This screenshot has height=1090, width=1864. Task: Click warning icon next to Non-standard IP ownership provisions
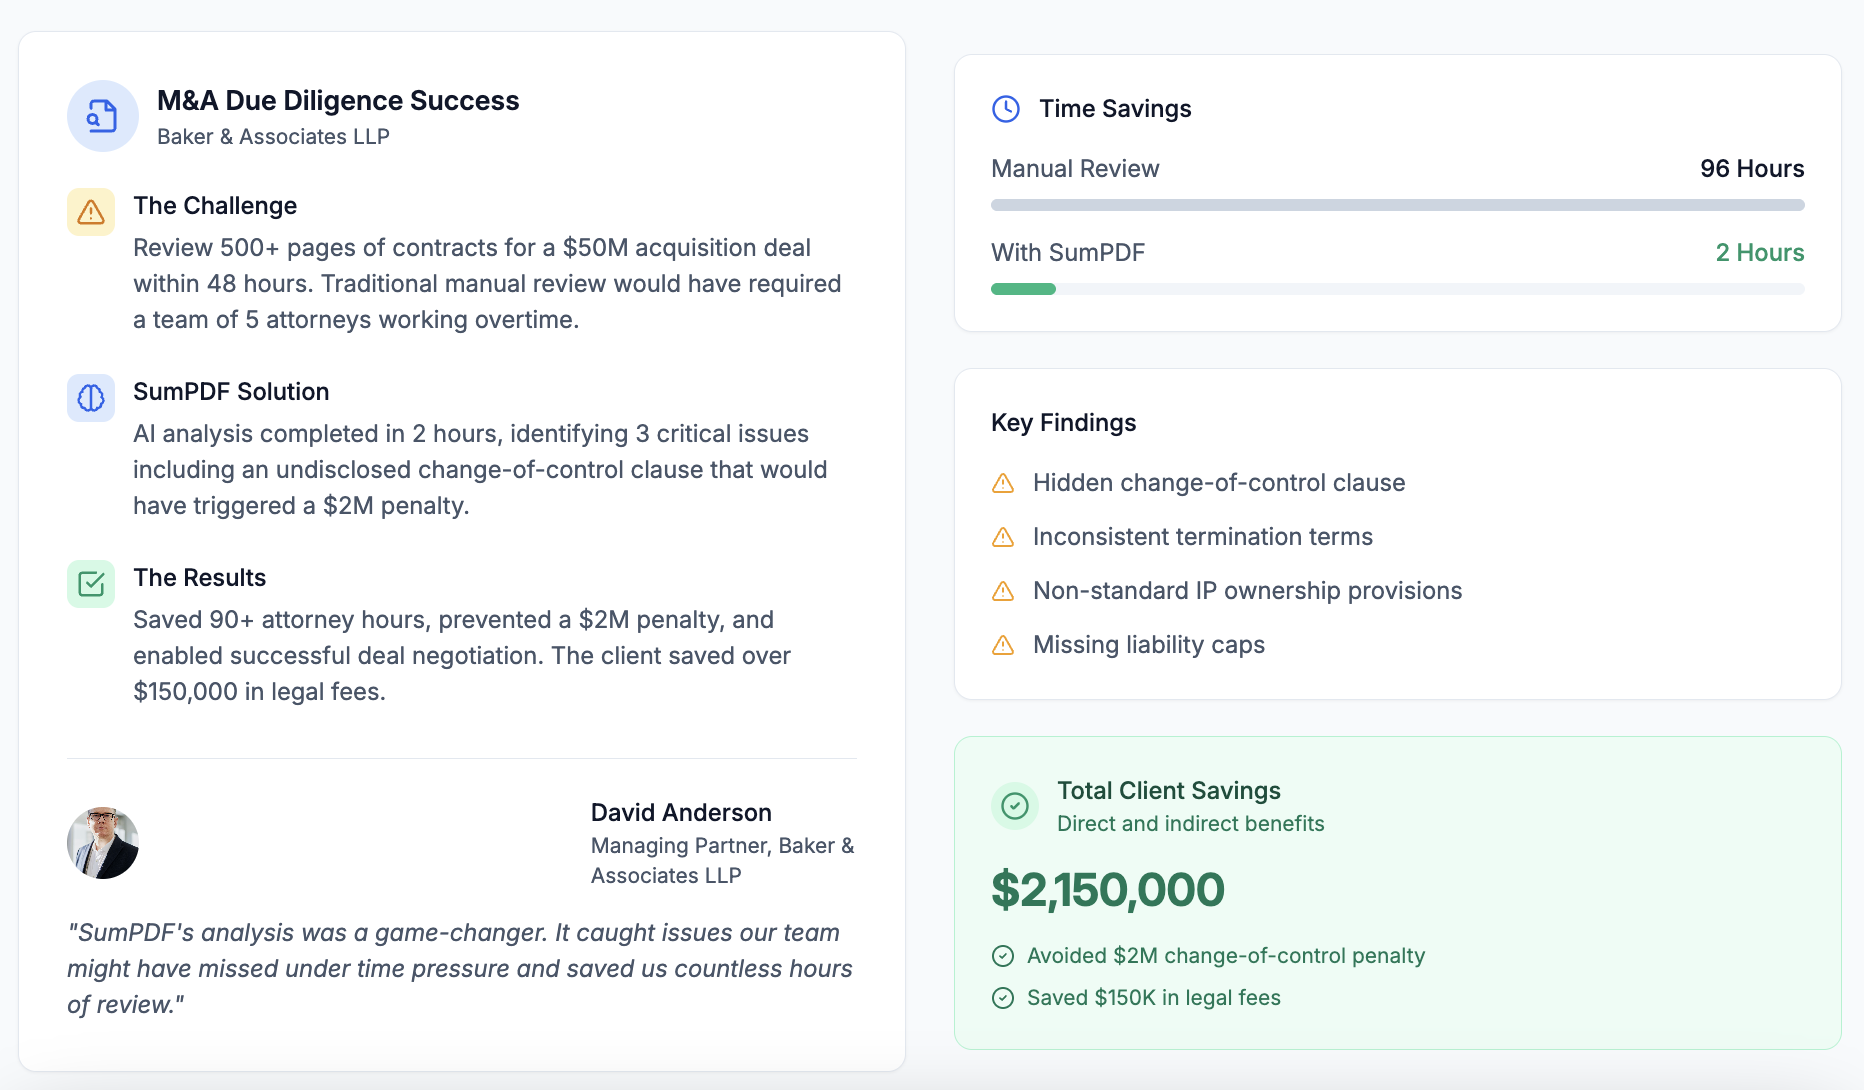(x=1003, y=591)
